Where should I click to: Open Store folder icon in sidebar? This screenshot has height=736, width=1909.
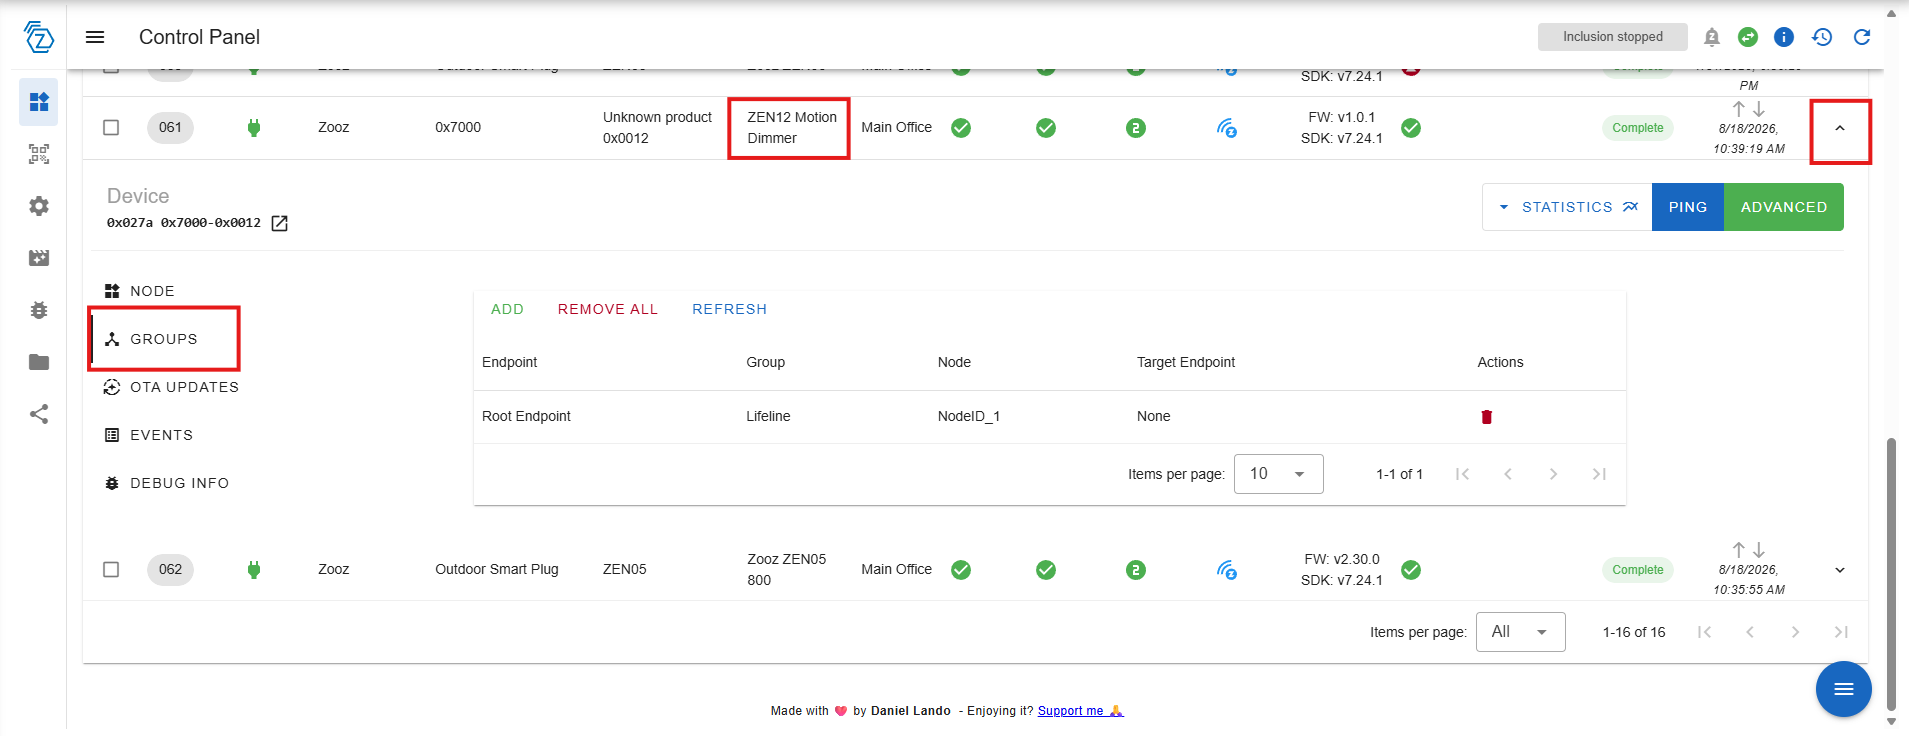click(x=39, y=362)
